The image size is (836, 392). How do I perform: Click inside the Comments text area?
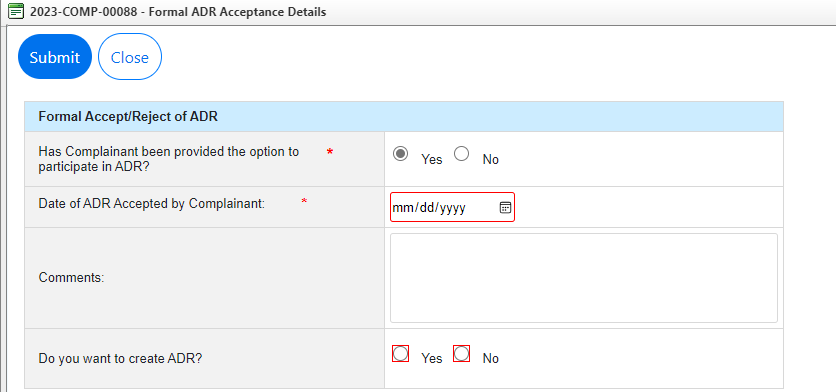584,278
